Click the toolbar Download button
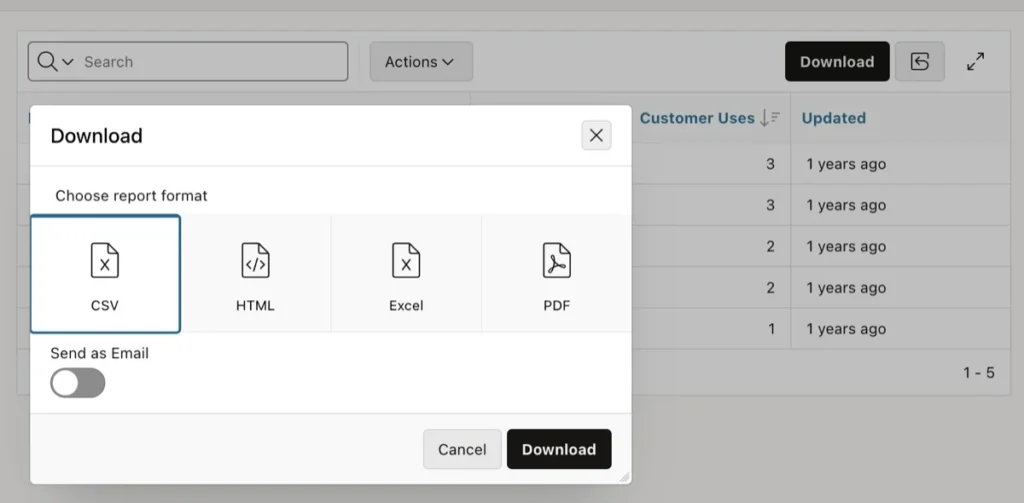The image size is (1024, 503). pos(837,61)
